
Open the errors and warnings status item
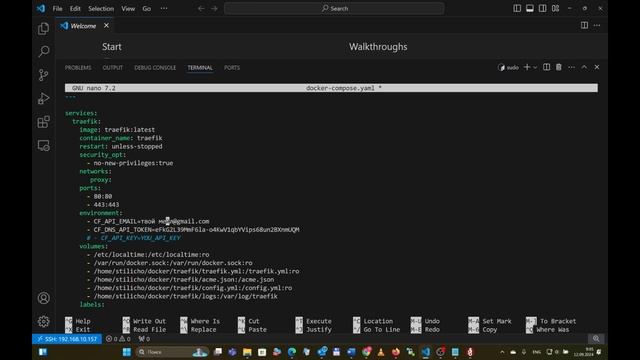click(x=118, y=339)
